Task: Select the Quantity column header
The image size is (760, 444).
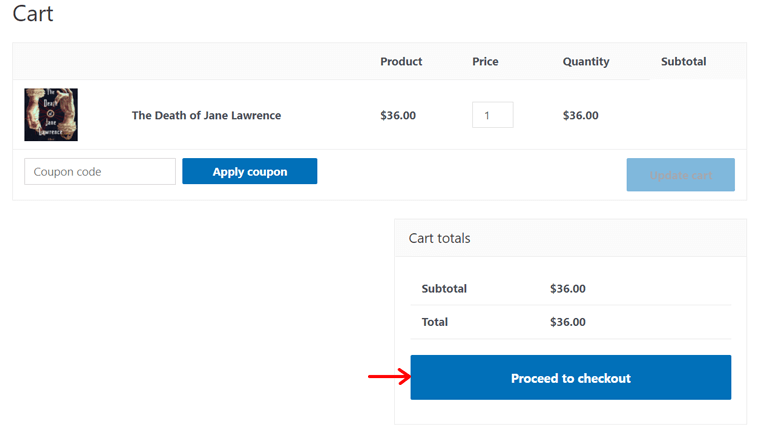Action: pos(586,61)
